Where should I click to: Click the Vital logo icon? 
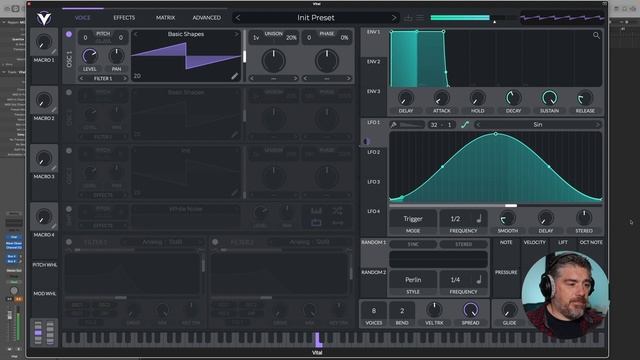44,18
